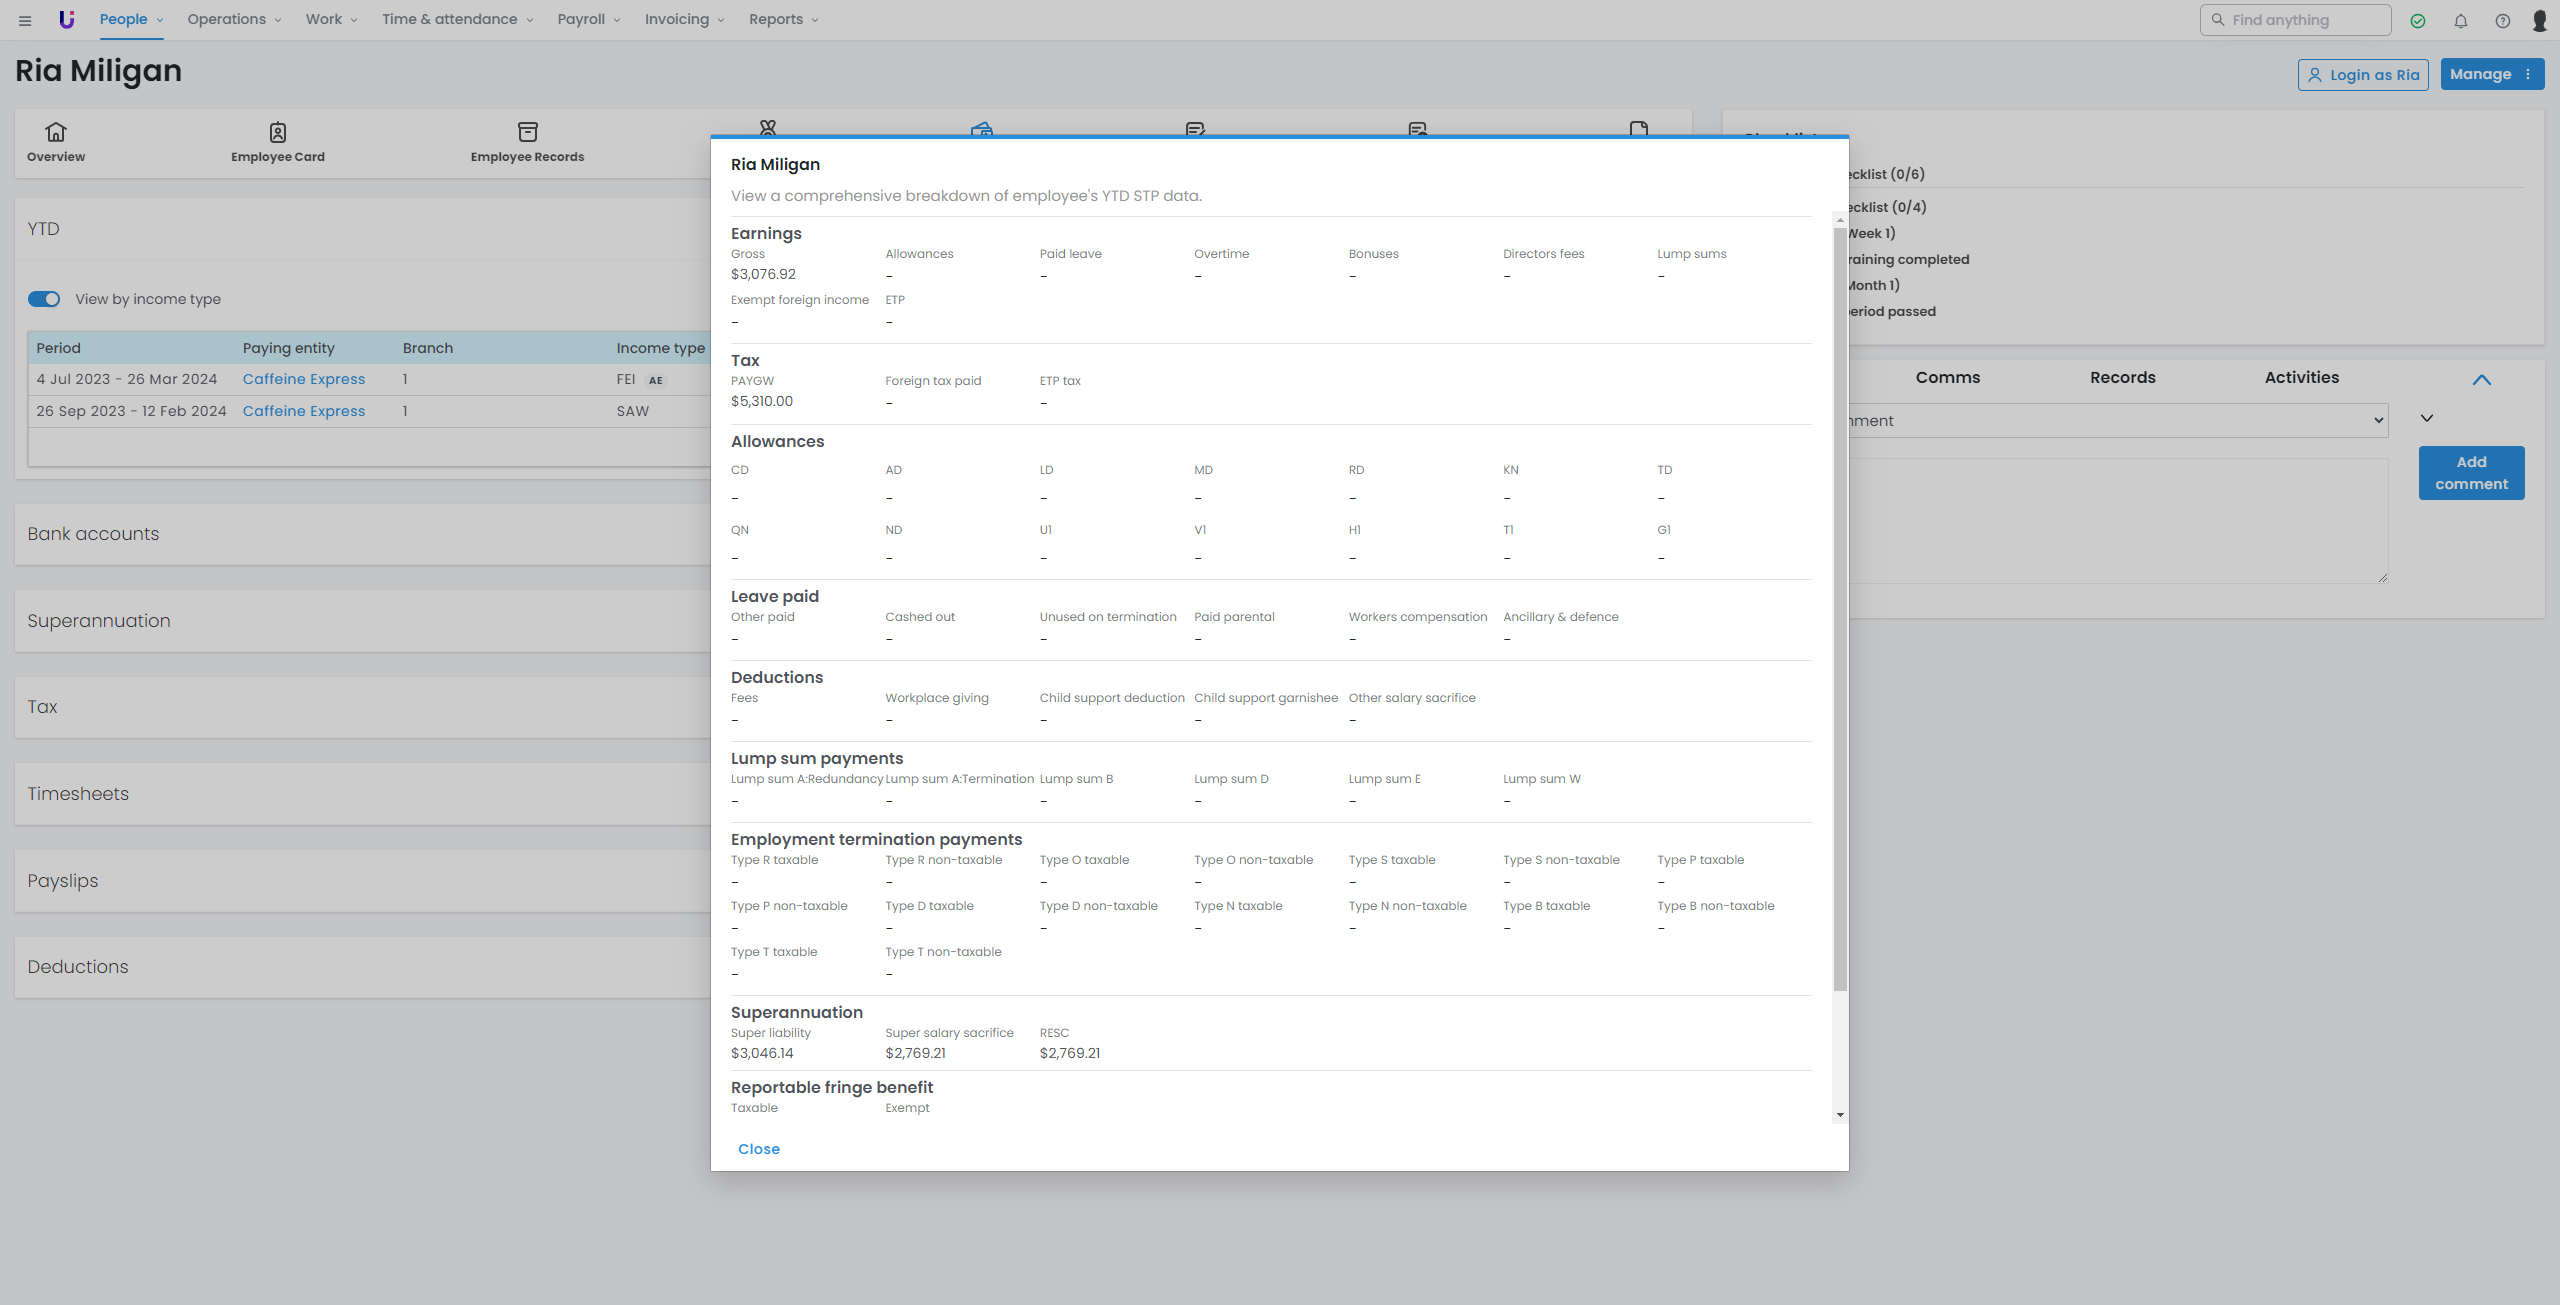Open the Employee Records archive icon
The height and width of the screenshot is (1305, 2560).
(x=527, y=132)
